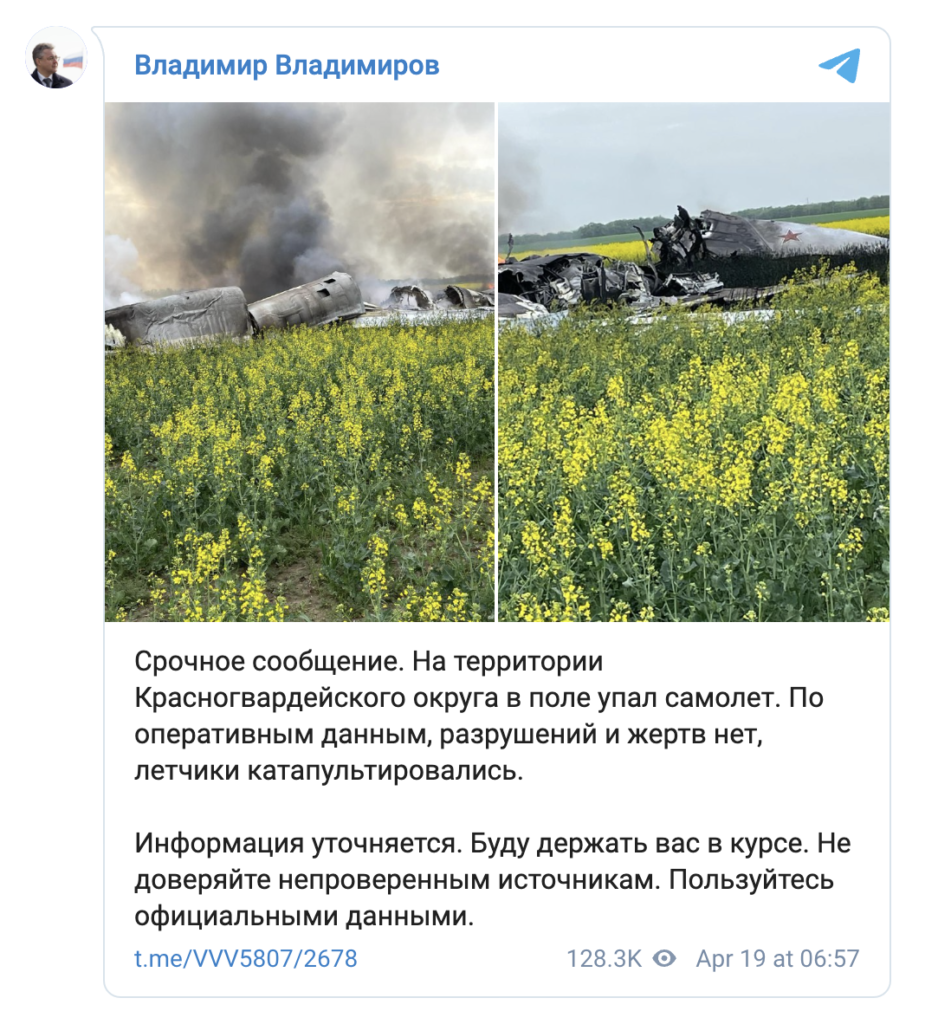Open Владимир Владимиров's round profile avatar
Image resolution: width=951 pixels, height=1024 pixels.
point(57,58)
